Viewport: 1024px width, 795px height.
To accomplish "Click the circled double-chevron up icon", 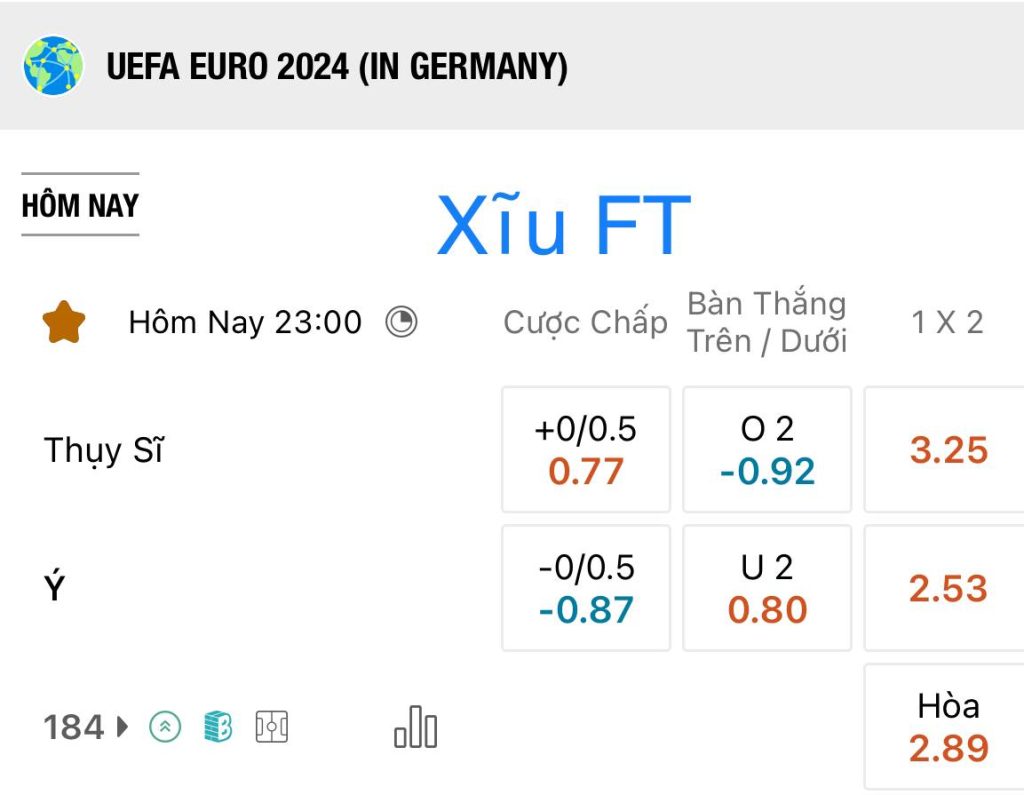I will [x=165, y=726].
